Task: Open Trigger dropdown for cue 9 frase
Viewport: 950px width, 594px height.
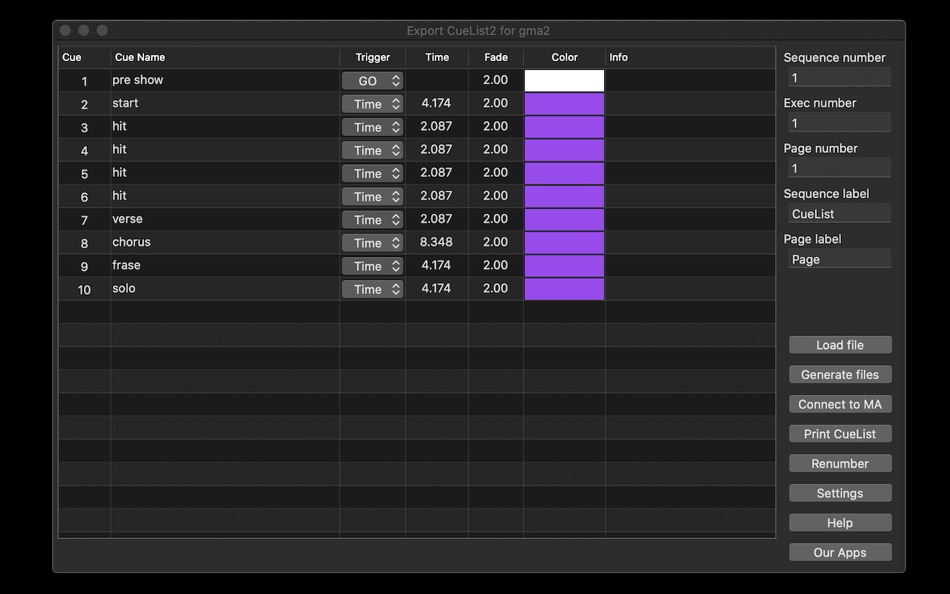Action: [x=372, y=265]
